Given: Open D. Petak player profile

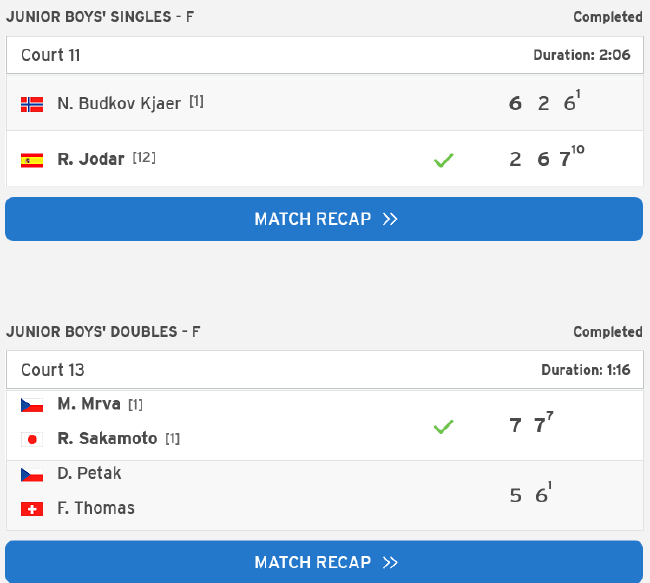Looking at the screenshot, I should coord(90,474).
